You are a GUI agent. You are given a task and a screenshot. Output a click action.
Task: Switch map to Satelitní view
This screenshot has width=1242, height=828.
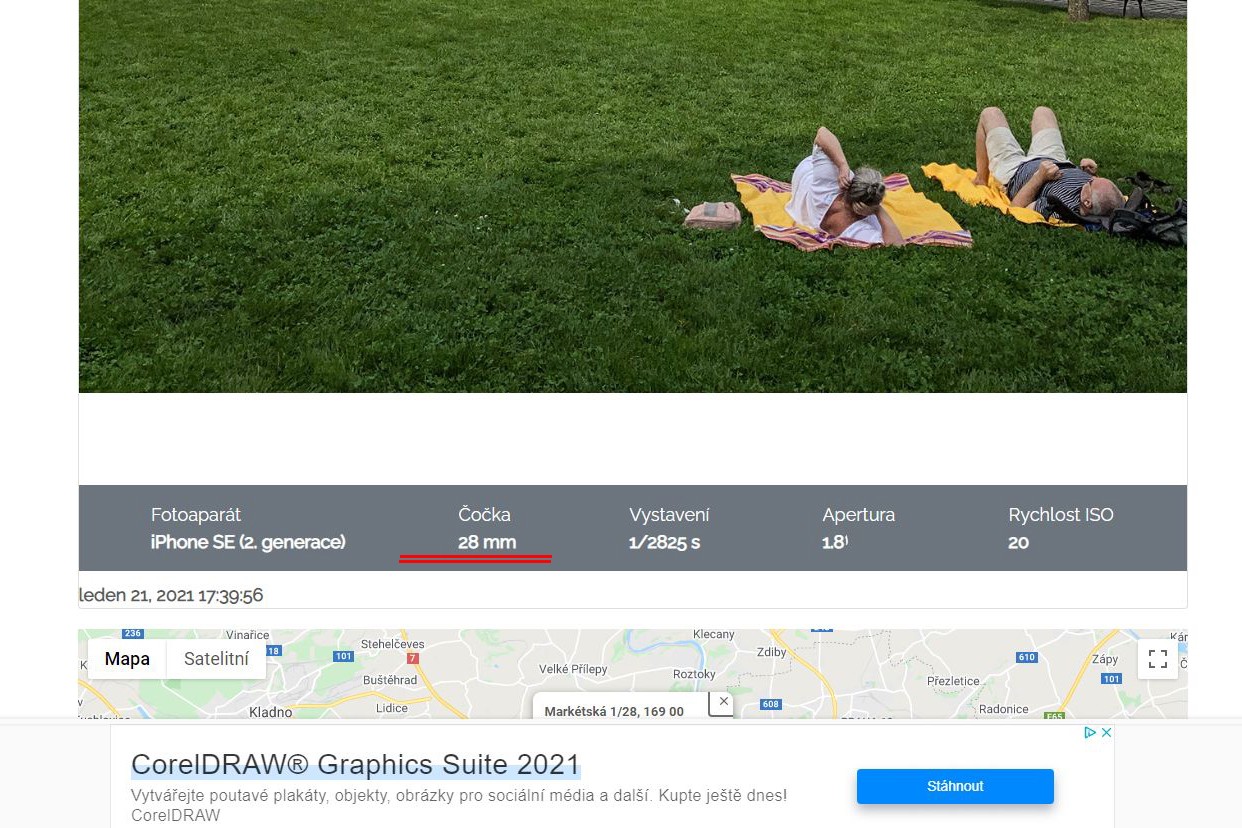(216, 659)
